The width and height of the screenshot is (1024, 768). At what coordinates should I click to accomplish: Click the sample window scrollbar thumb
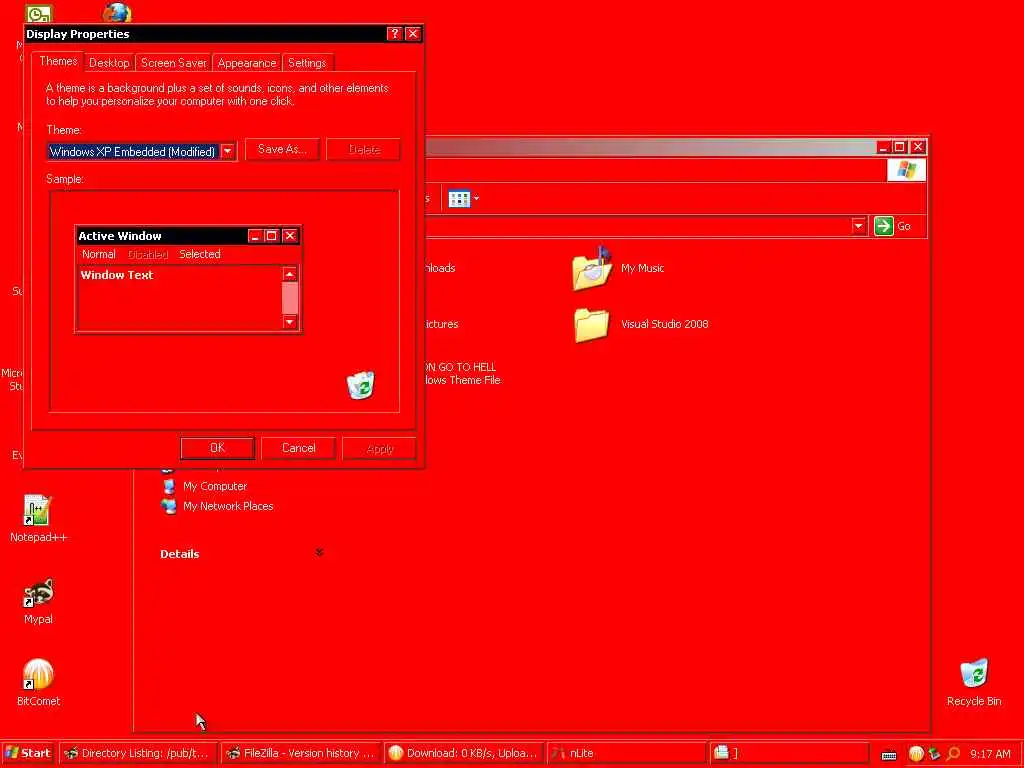(290, 298)
